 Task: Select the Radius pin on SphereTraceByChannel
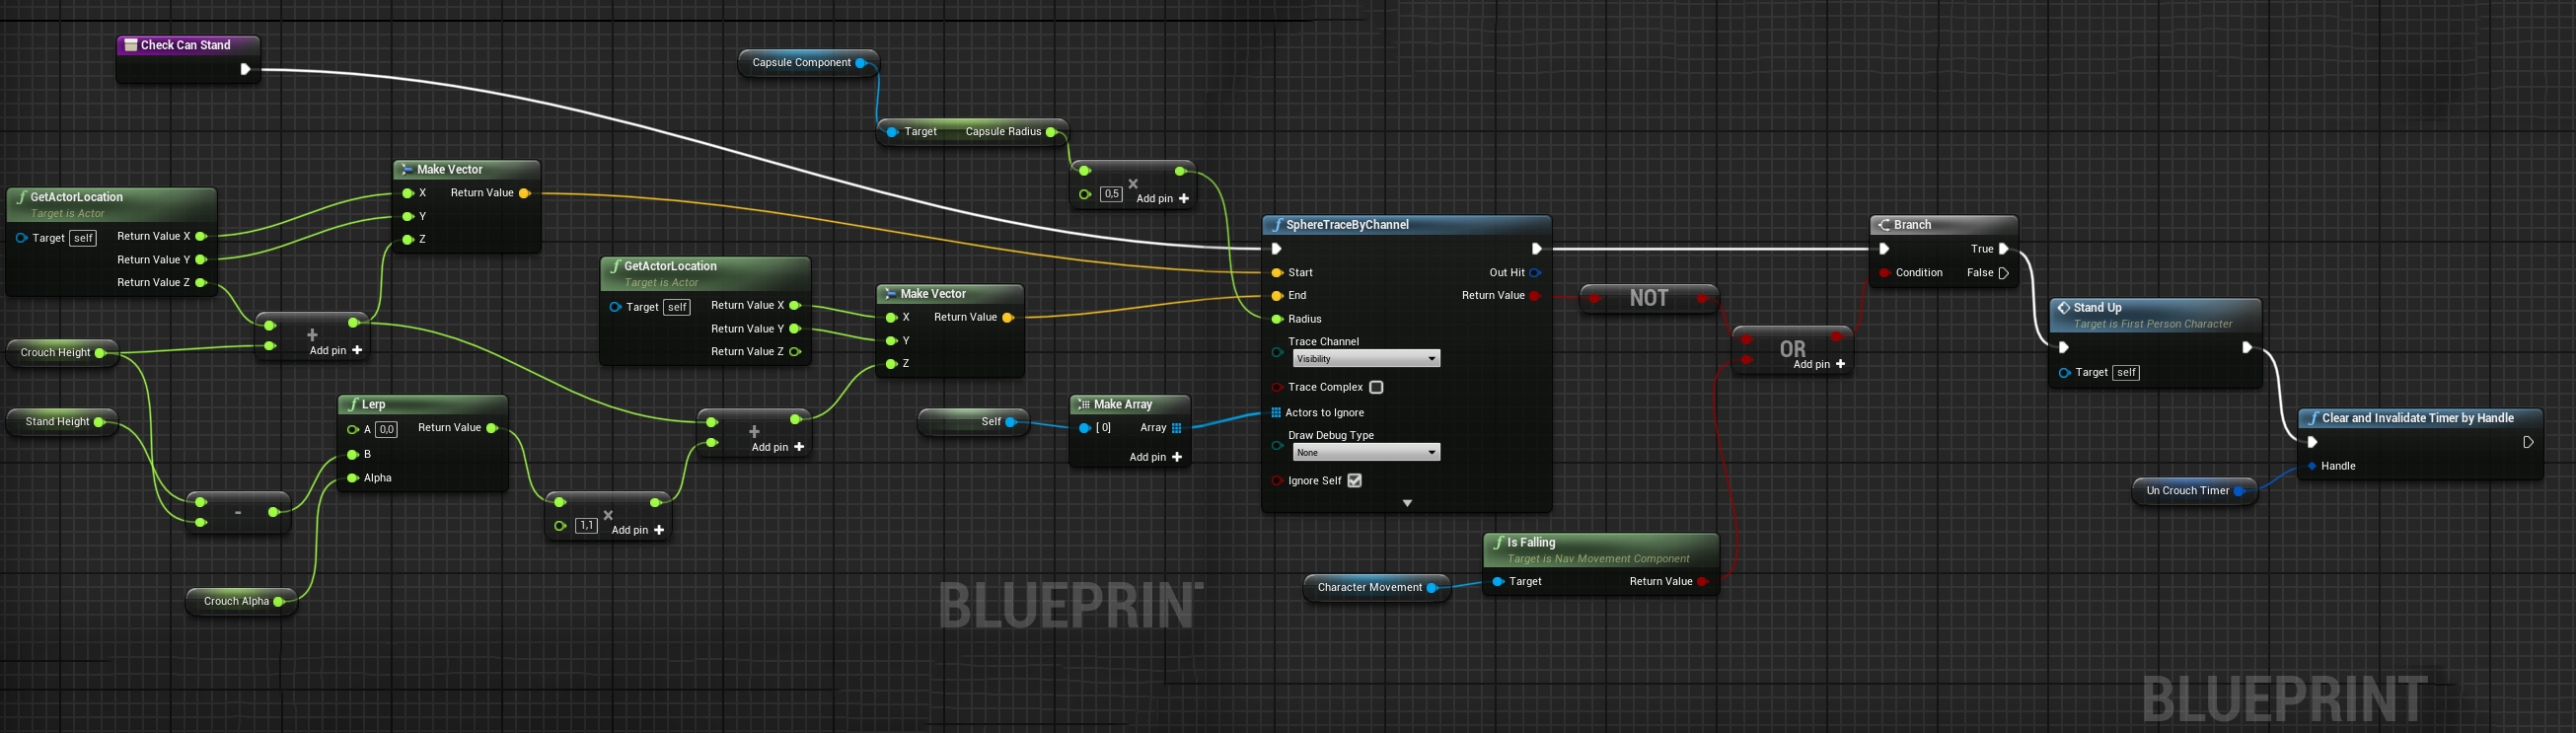pyautogui.click(x=1277, y=319)
